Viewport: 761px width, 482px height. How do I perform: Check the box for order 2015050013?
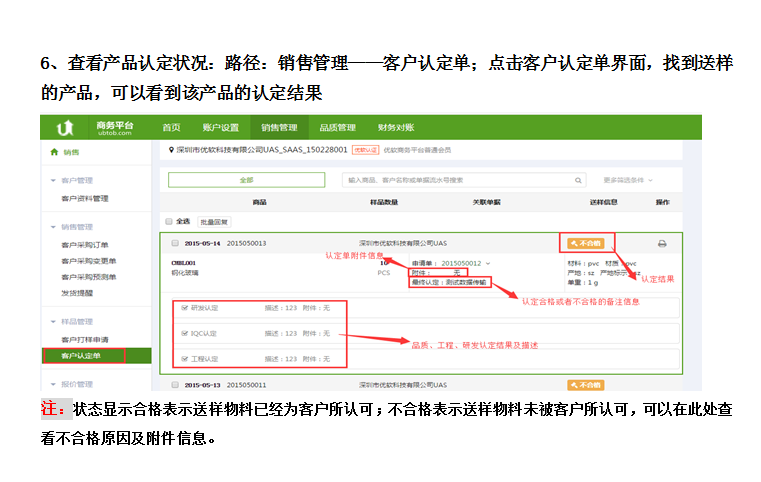[175, 243]
